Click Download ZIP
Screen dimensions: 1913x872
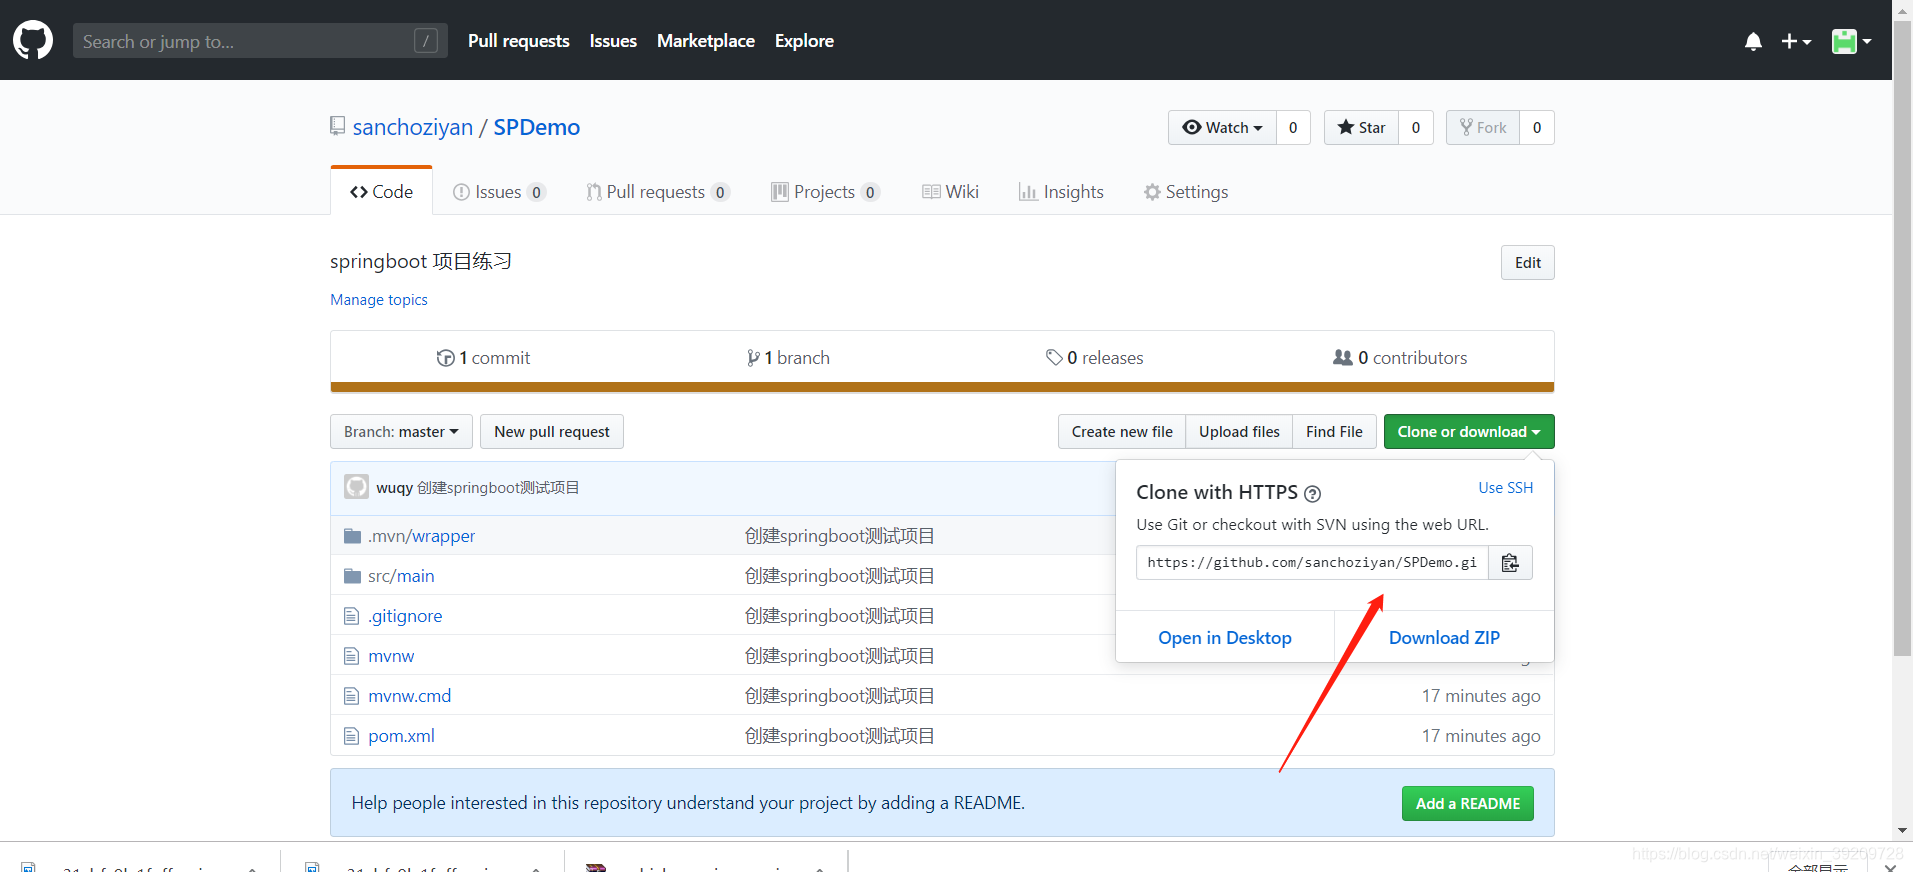(x=1444, y=638)
